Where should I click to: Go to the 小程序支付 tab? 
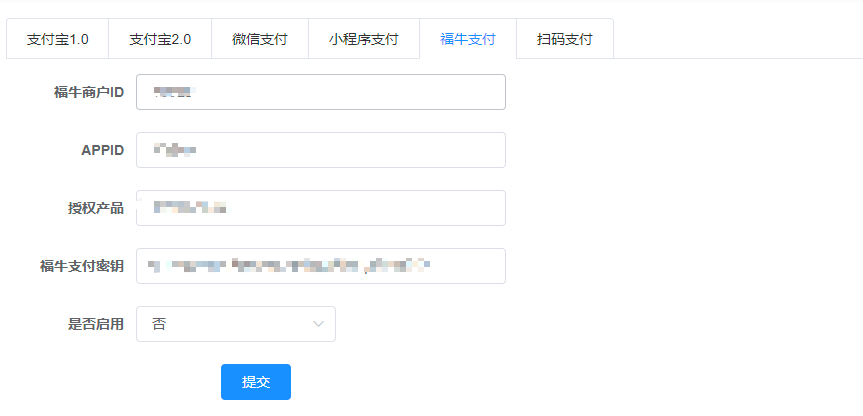point(364,40)
